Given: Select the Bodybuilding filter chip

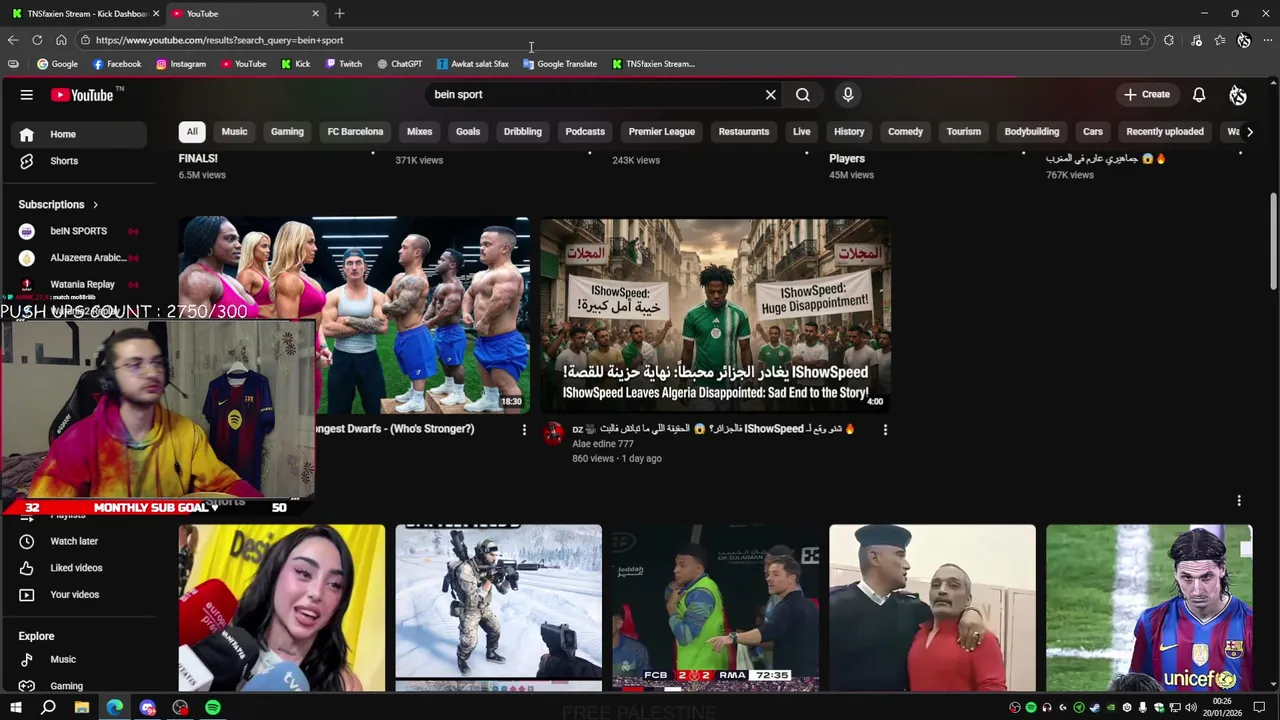Looking at the screenshot, I should point(1032,132).
